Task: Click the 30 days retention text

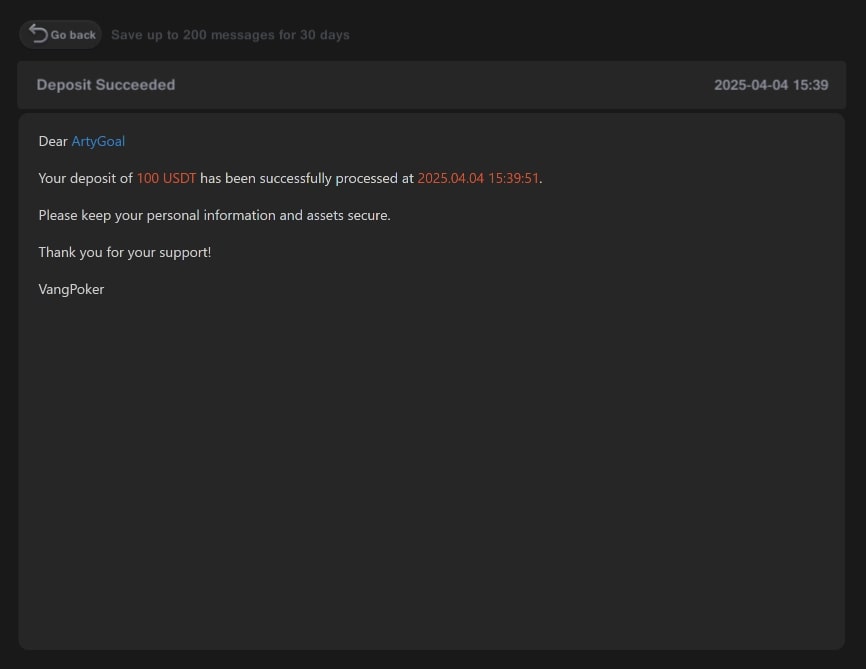Action: 325,35
